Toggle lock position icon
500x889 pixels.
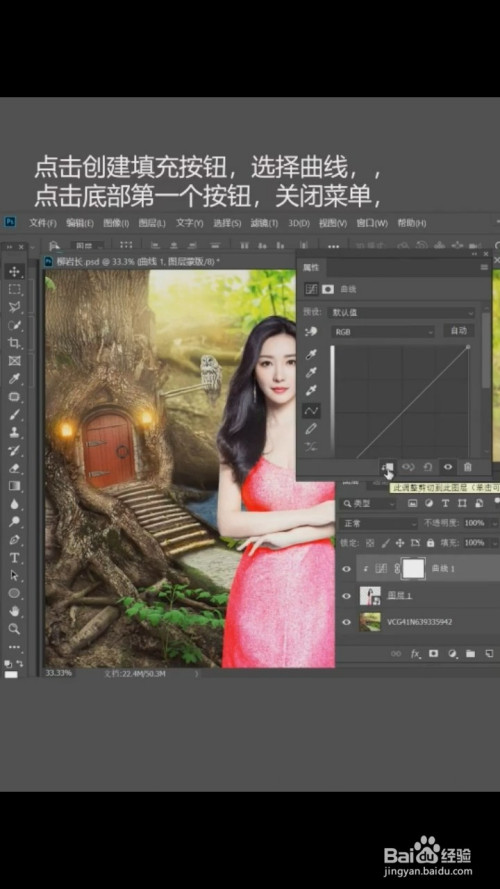(401, 543)
